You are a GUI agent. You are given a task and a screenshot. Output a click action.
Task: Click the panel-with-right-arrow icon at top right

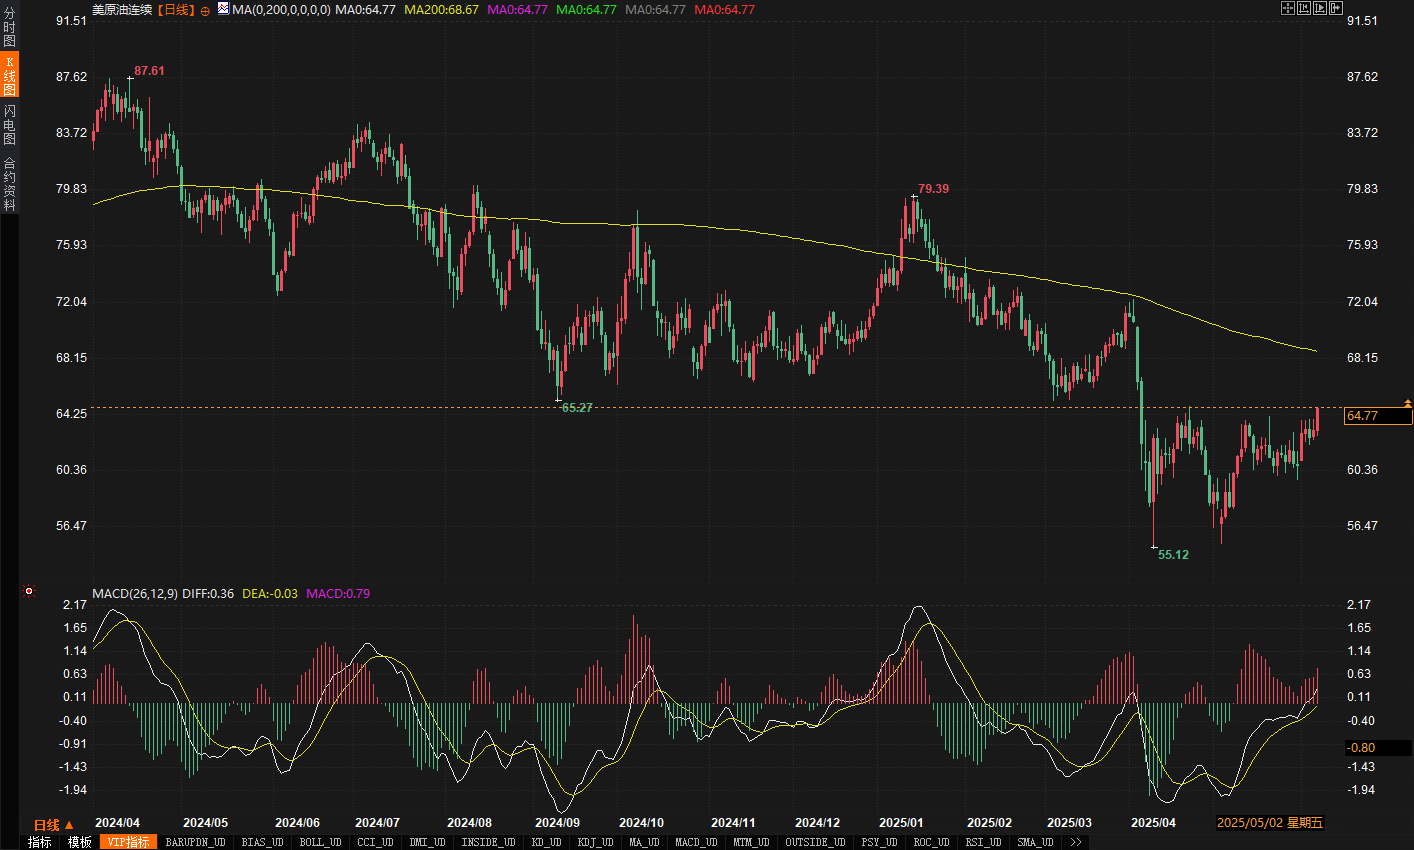pyautogui.click(x=1336, y=8)
